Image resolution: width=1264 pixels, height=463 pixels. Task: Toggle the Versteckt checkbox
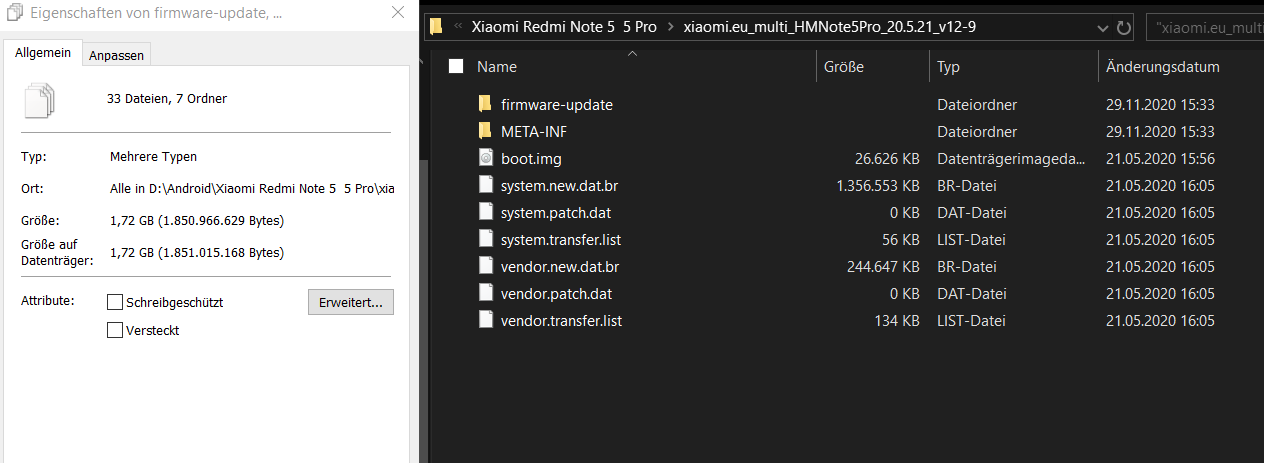click(115, 330)
